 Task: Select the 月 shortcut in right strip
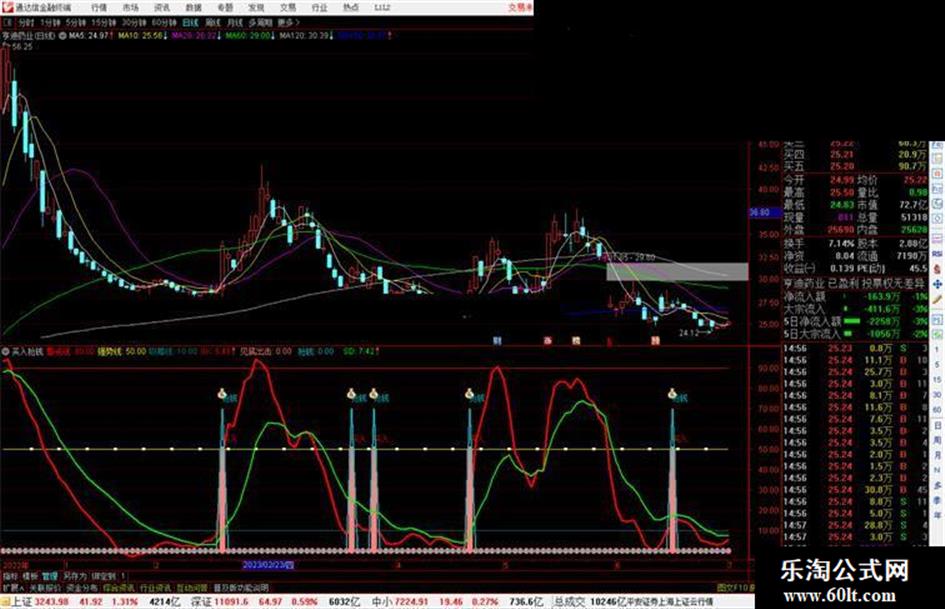937,455
